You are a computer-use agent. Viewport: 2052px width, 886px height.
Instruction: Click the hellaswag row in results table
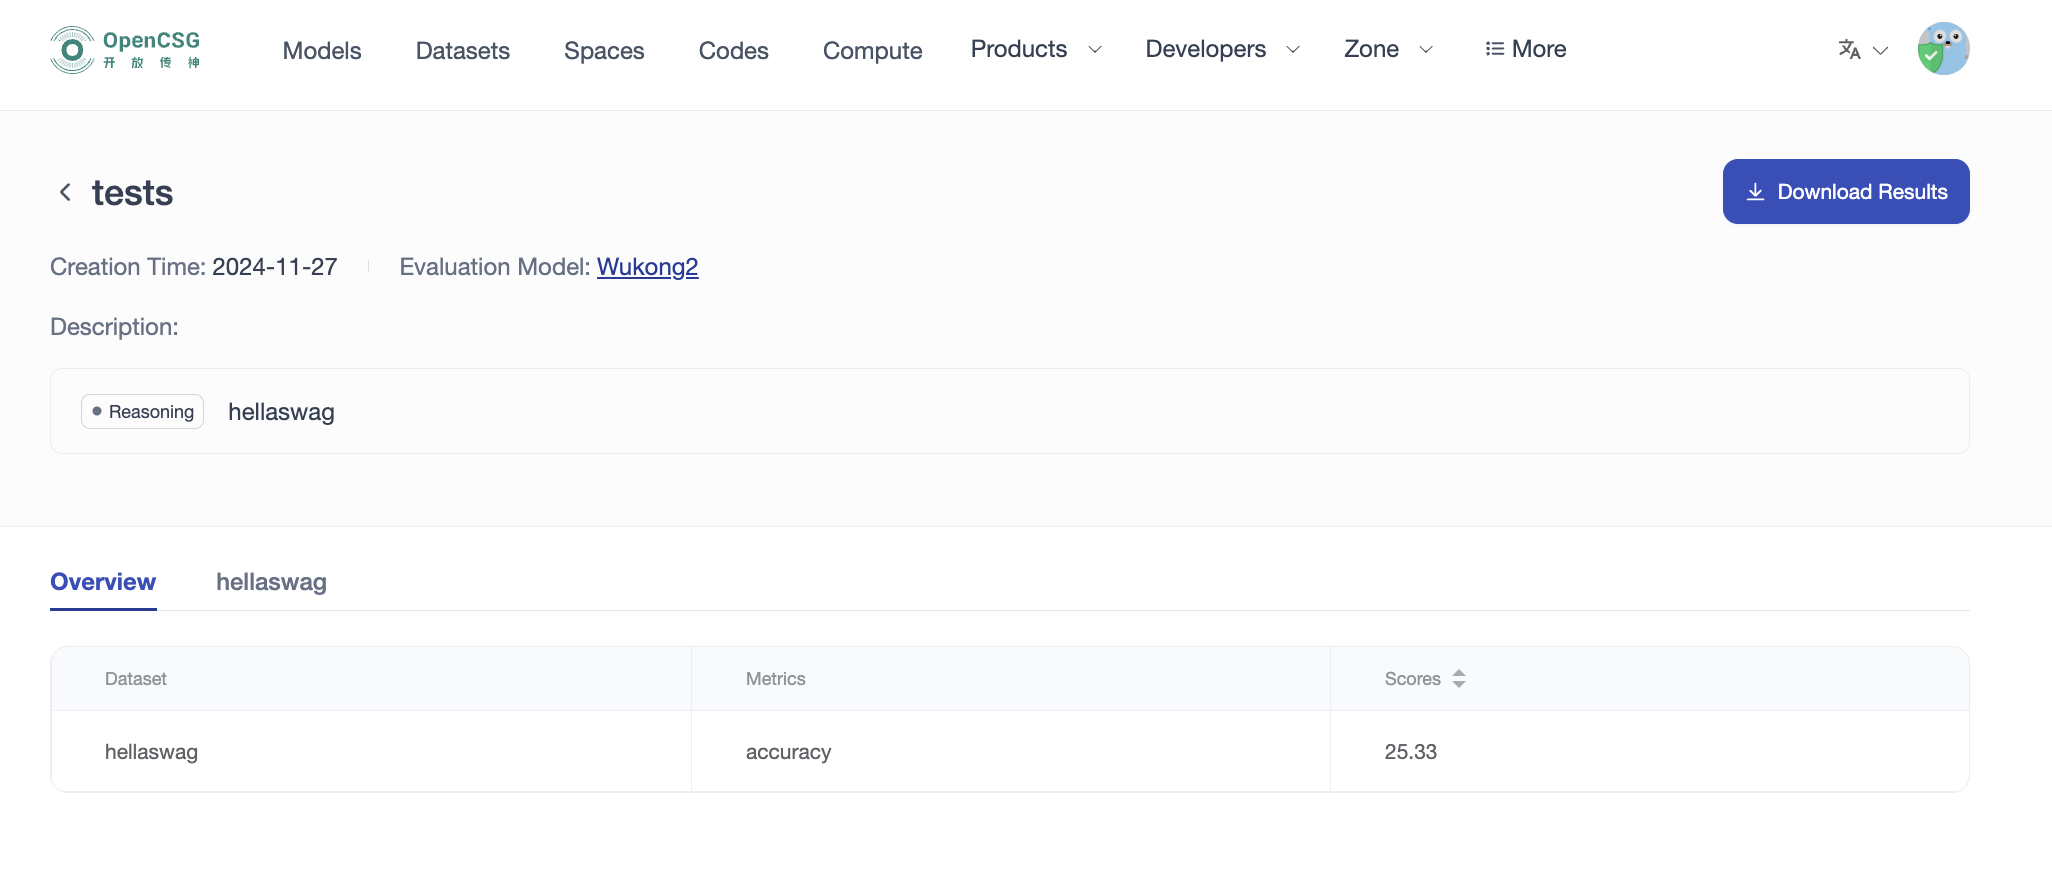pos(152,752)
